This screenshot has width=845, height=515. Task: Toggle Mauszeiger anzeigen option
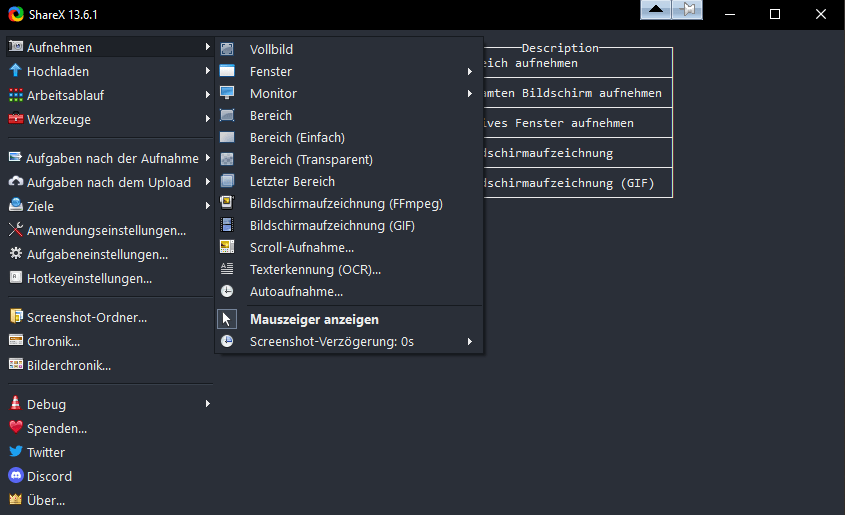click(314, 320)
